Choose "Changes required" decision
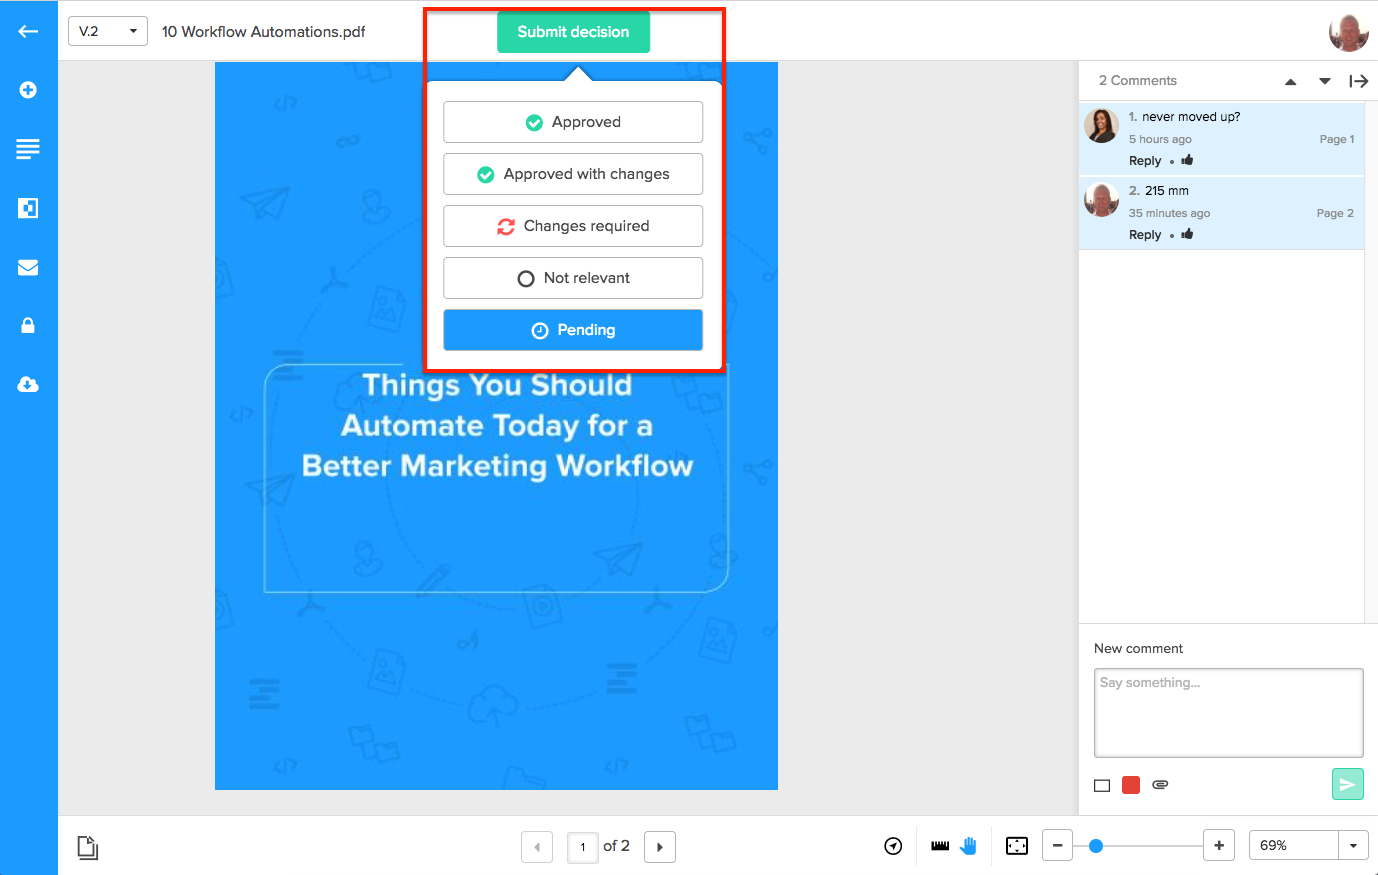This screenshot has width=1378, height=875. 573,226
